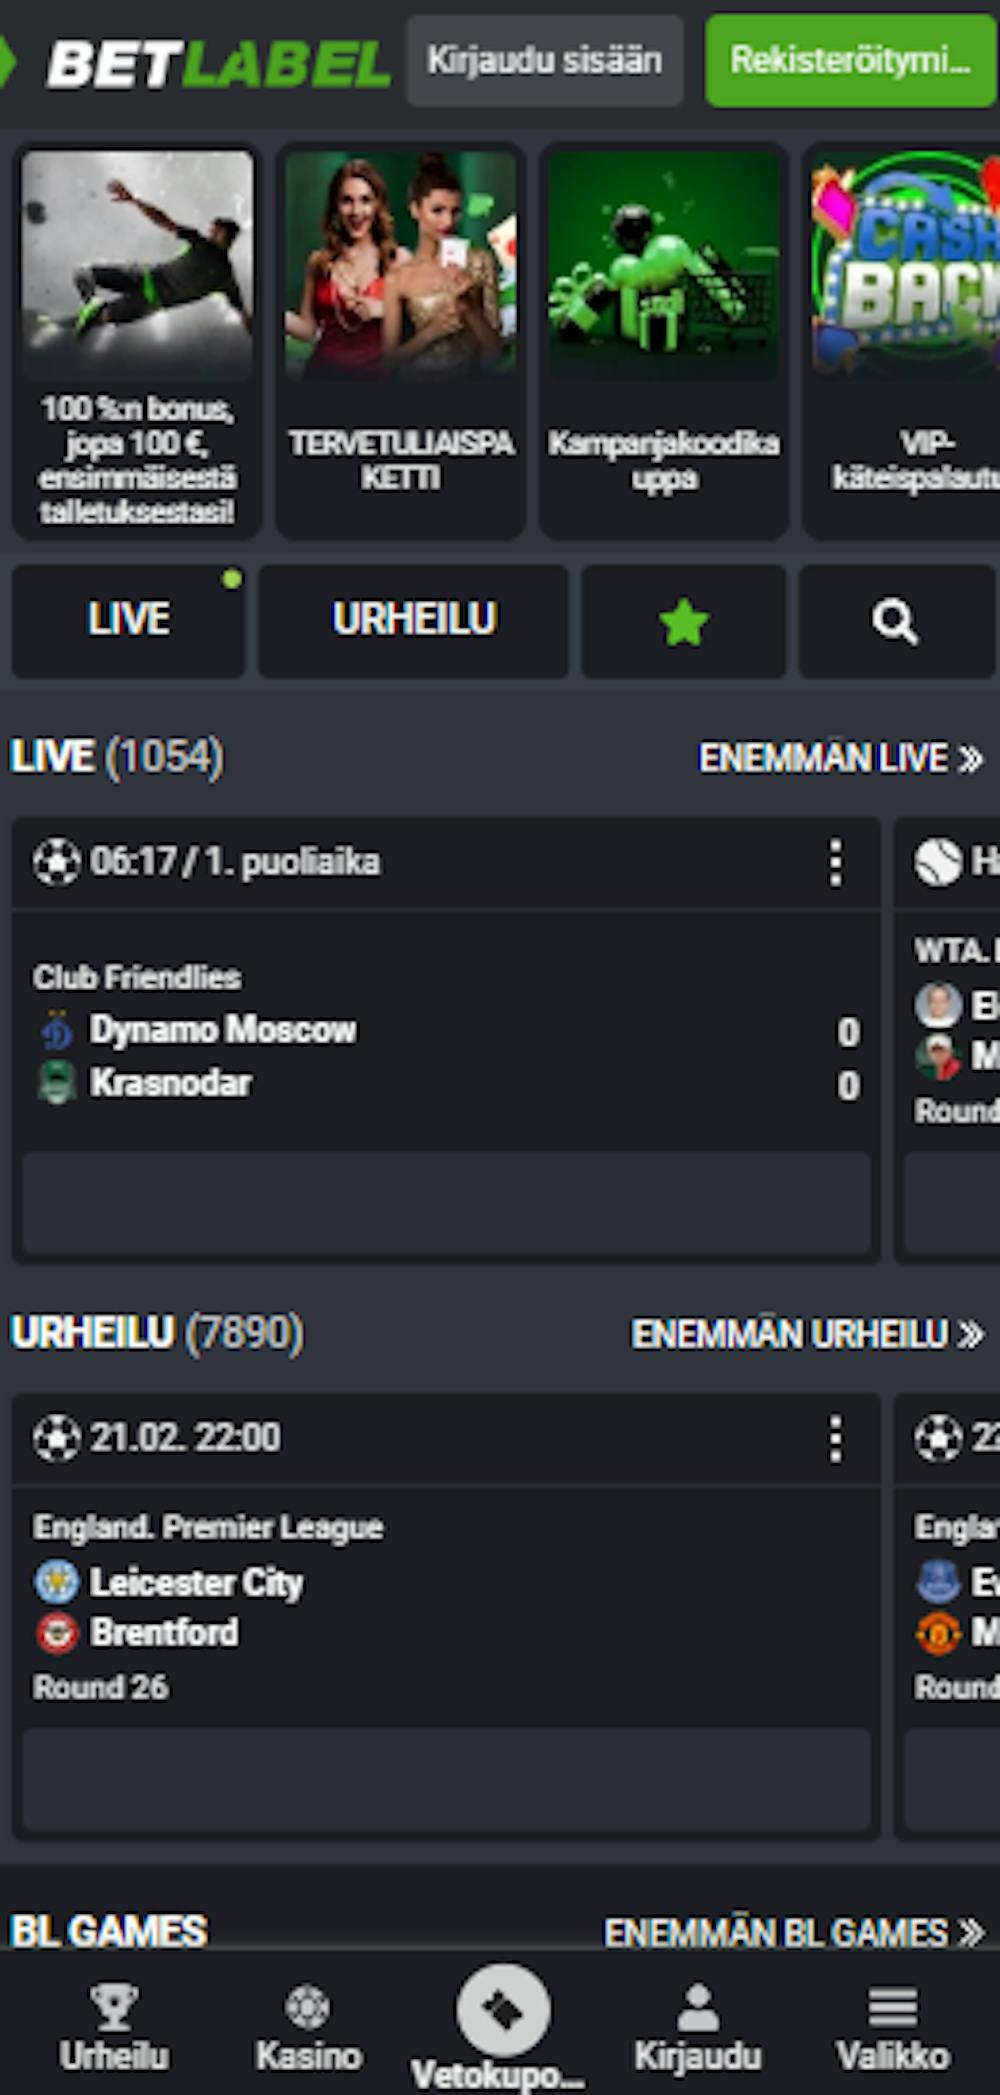Switch to the LIVE tab
1000x2095 pixels.
coord(128,621)
